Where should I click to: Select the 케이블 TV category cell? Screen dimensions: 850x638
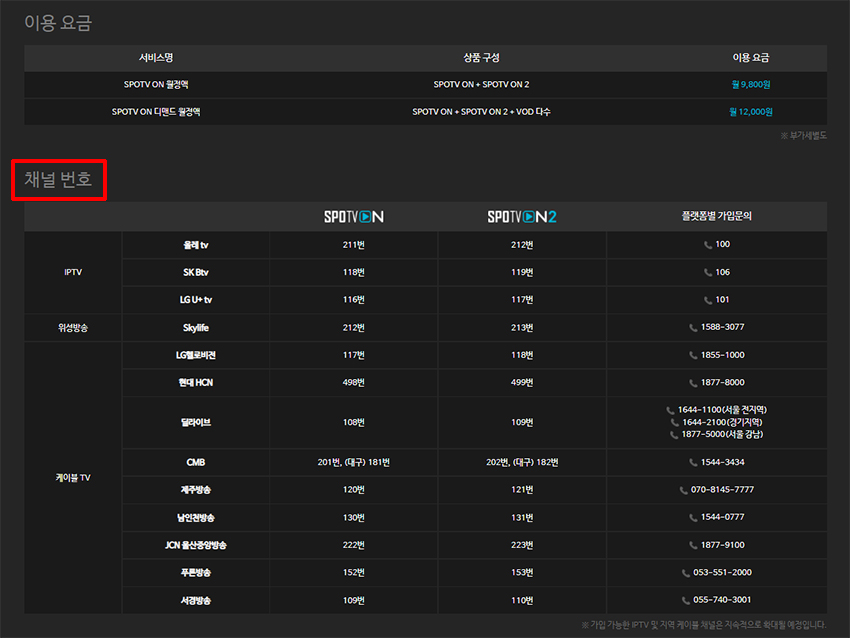point(73,478)
